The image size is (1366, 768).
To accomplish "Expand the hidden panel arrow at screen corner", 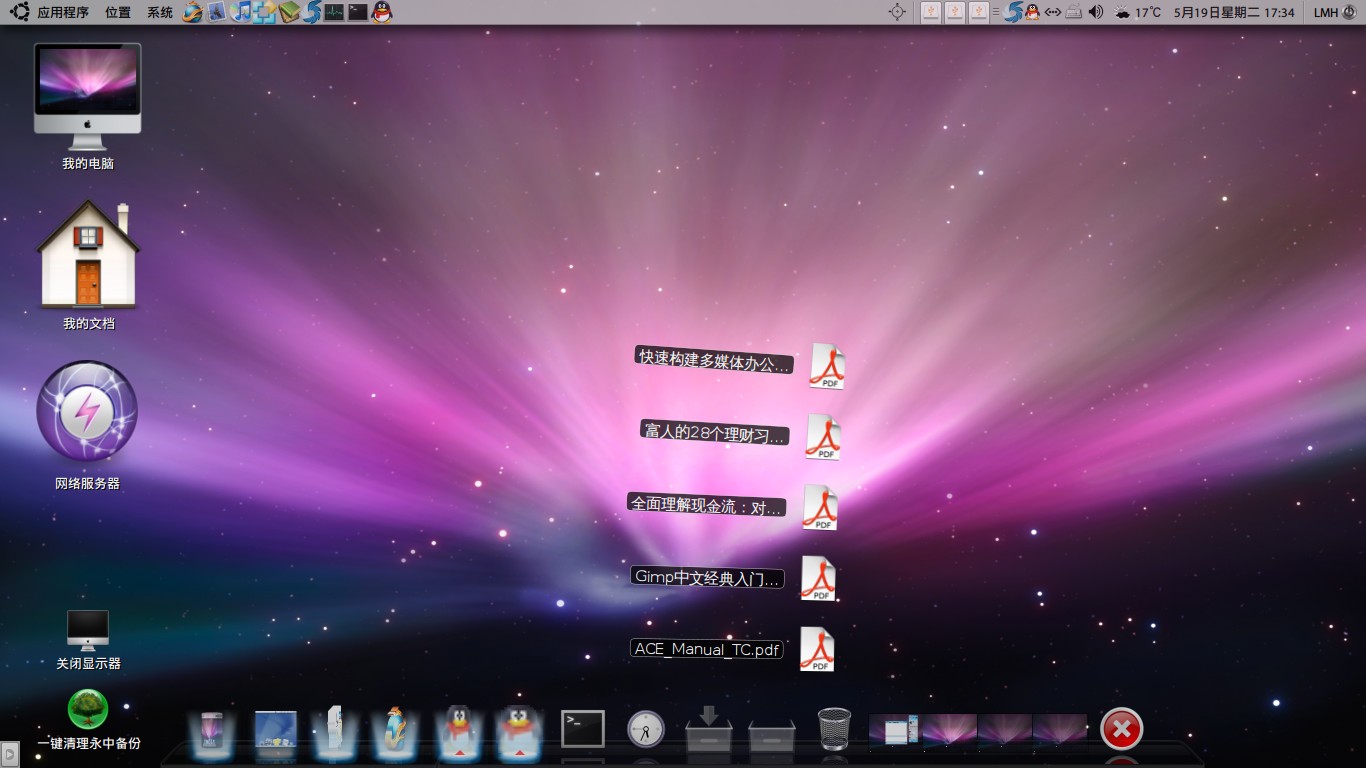I will (9, 753).
